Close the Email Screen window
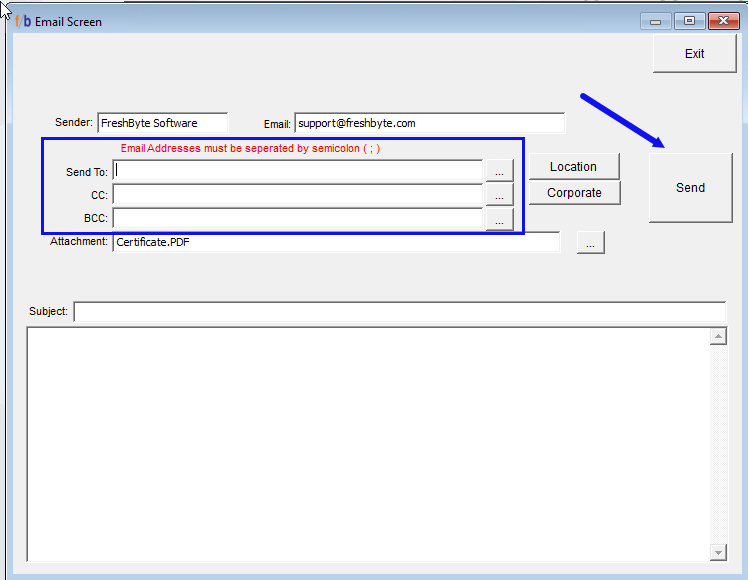The image size is (748, 580). 722,21
